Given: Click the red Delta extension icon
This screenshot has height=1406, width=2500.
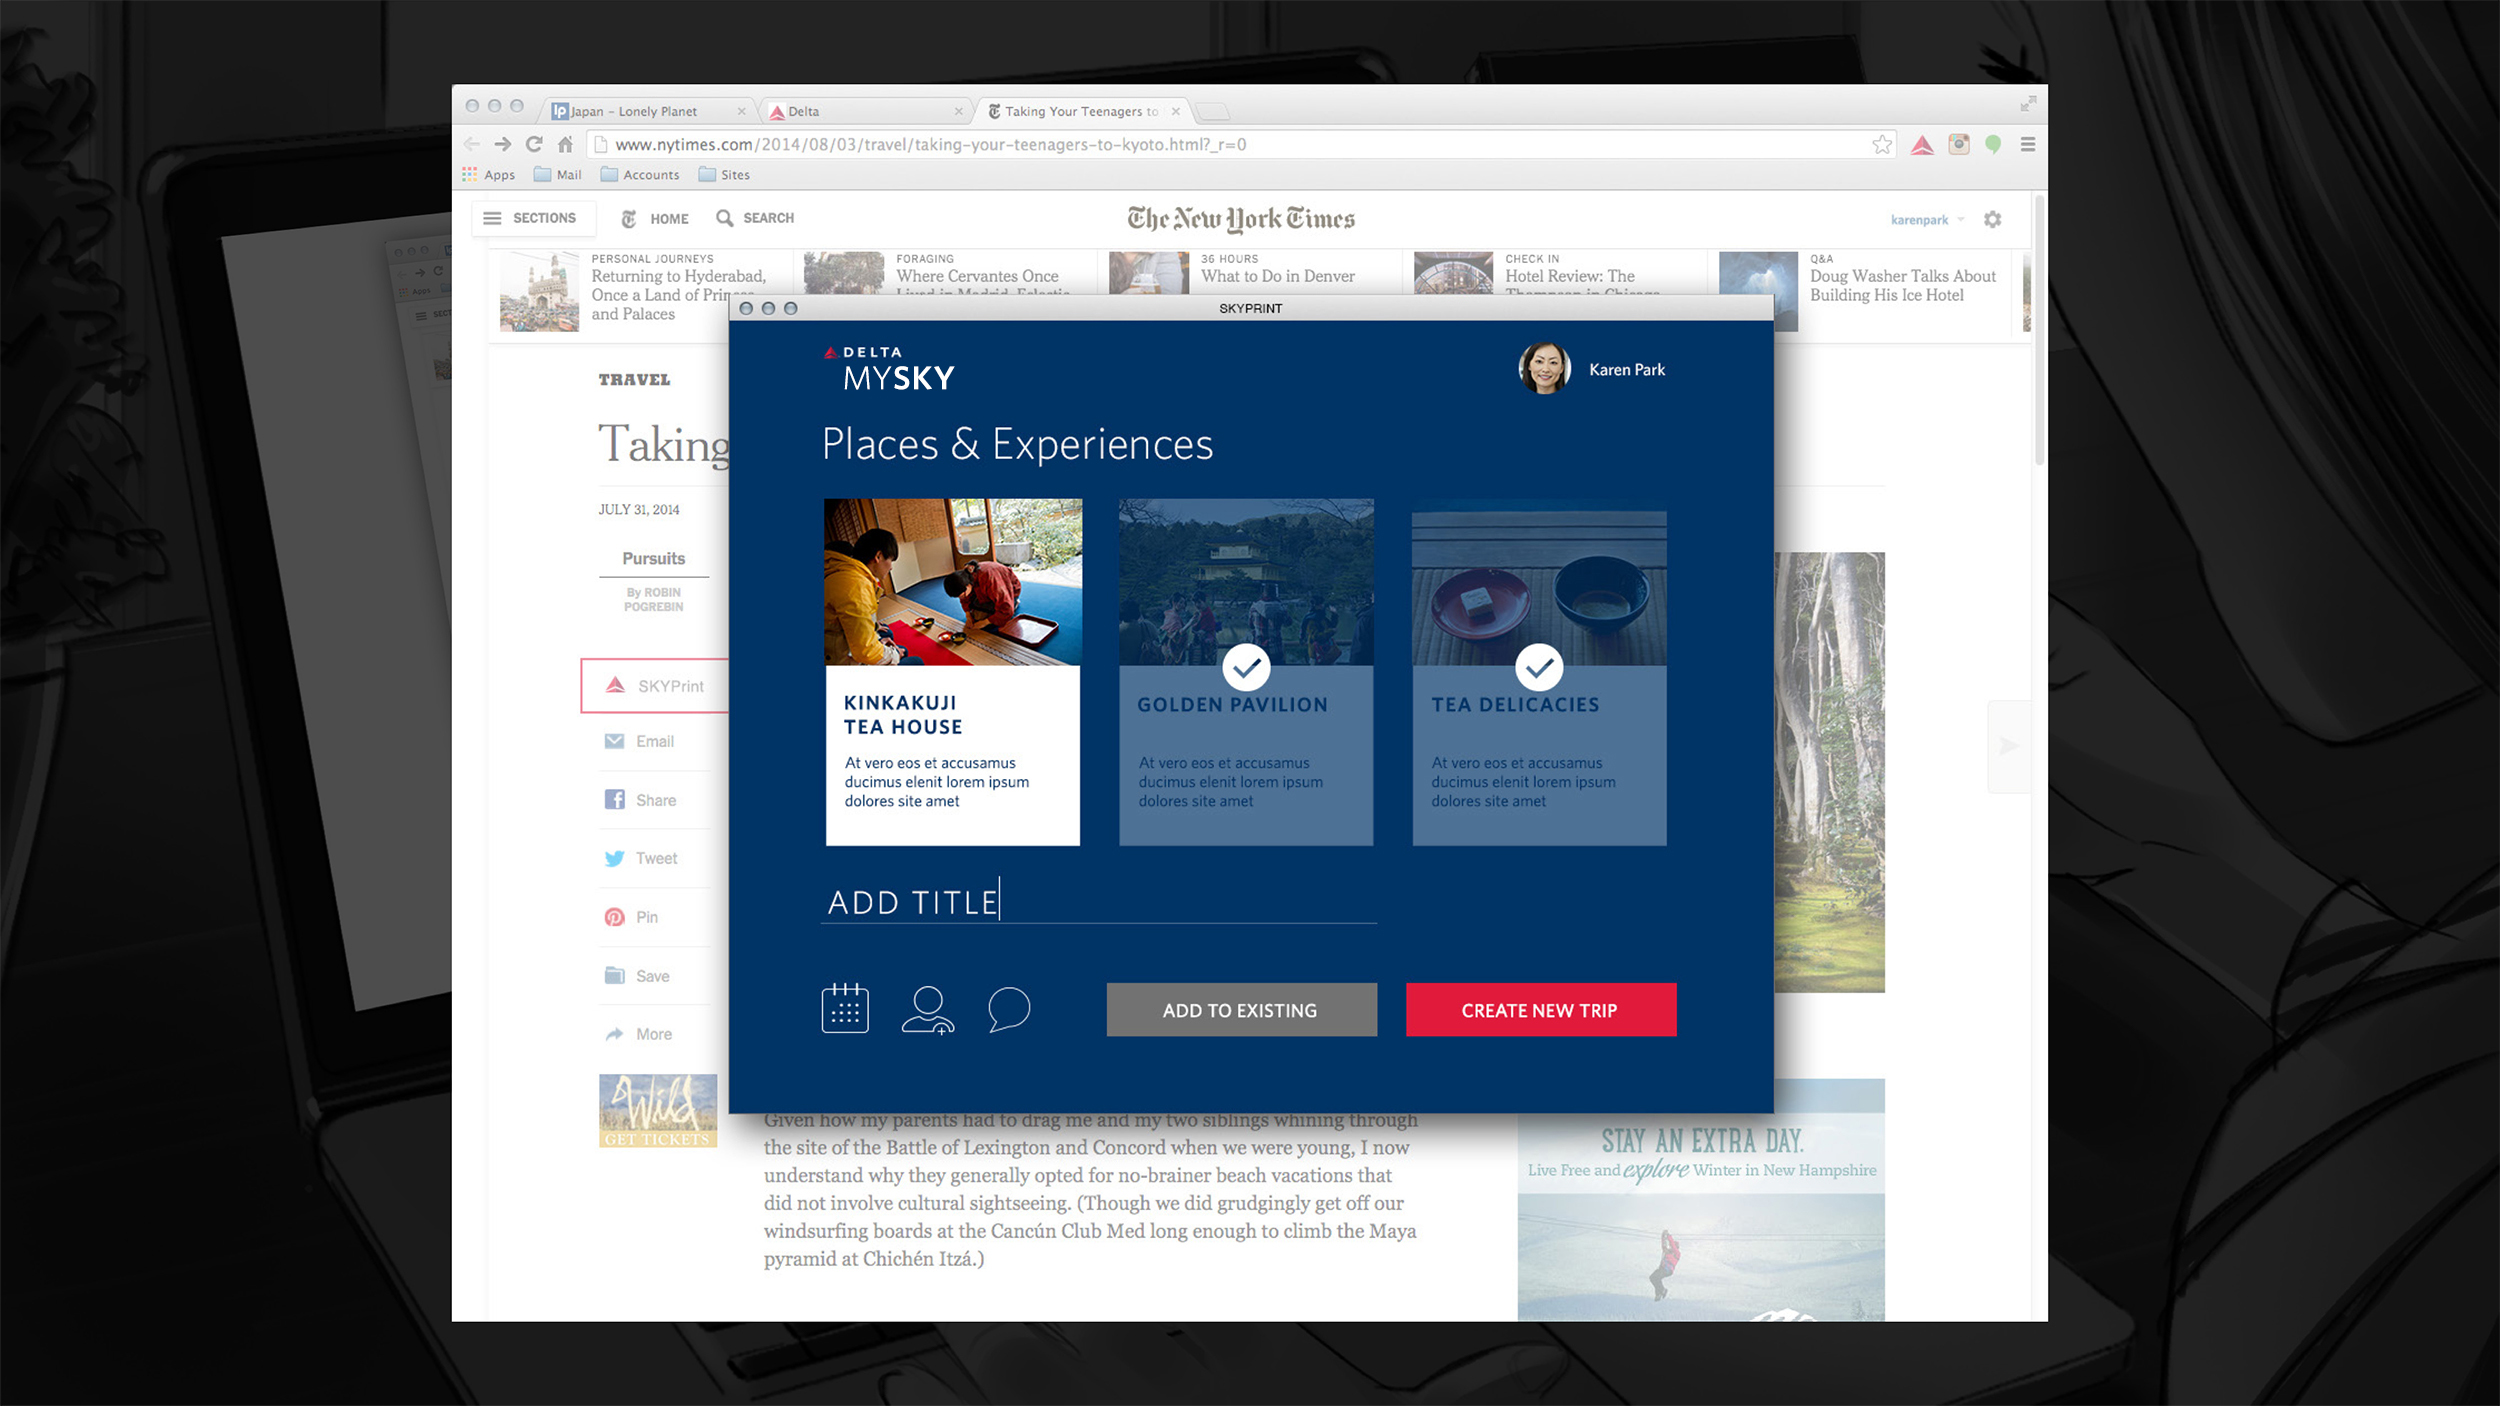Looking at the screenshot, I should [1922, 145].
